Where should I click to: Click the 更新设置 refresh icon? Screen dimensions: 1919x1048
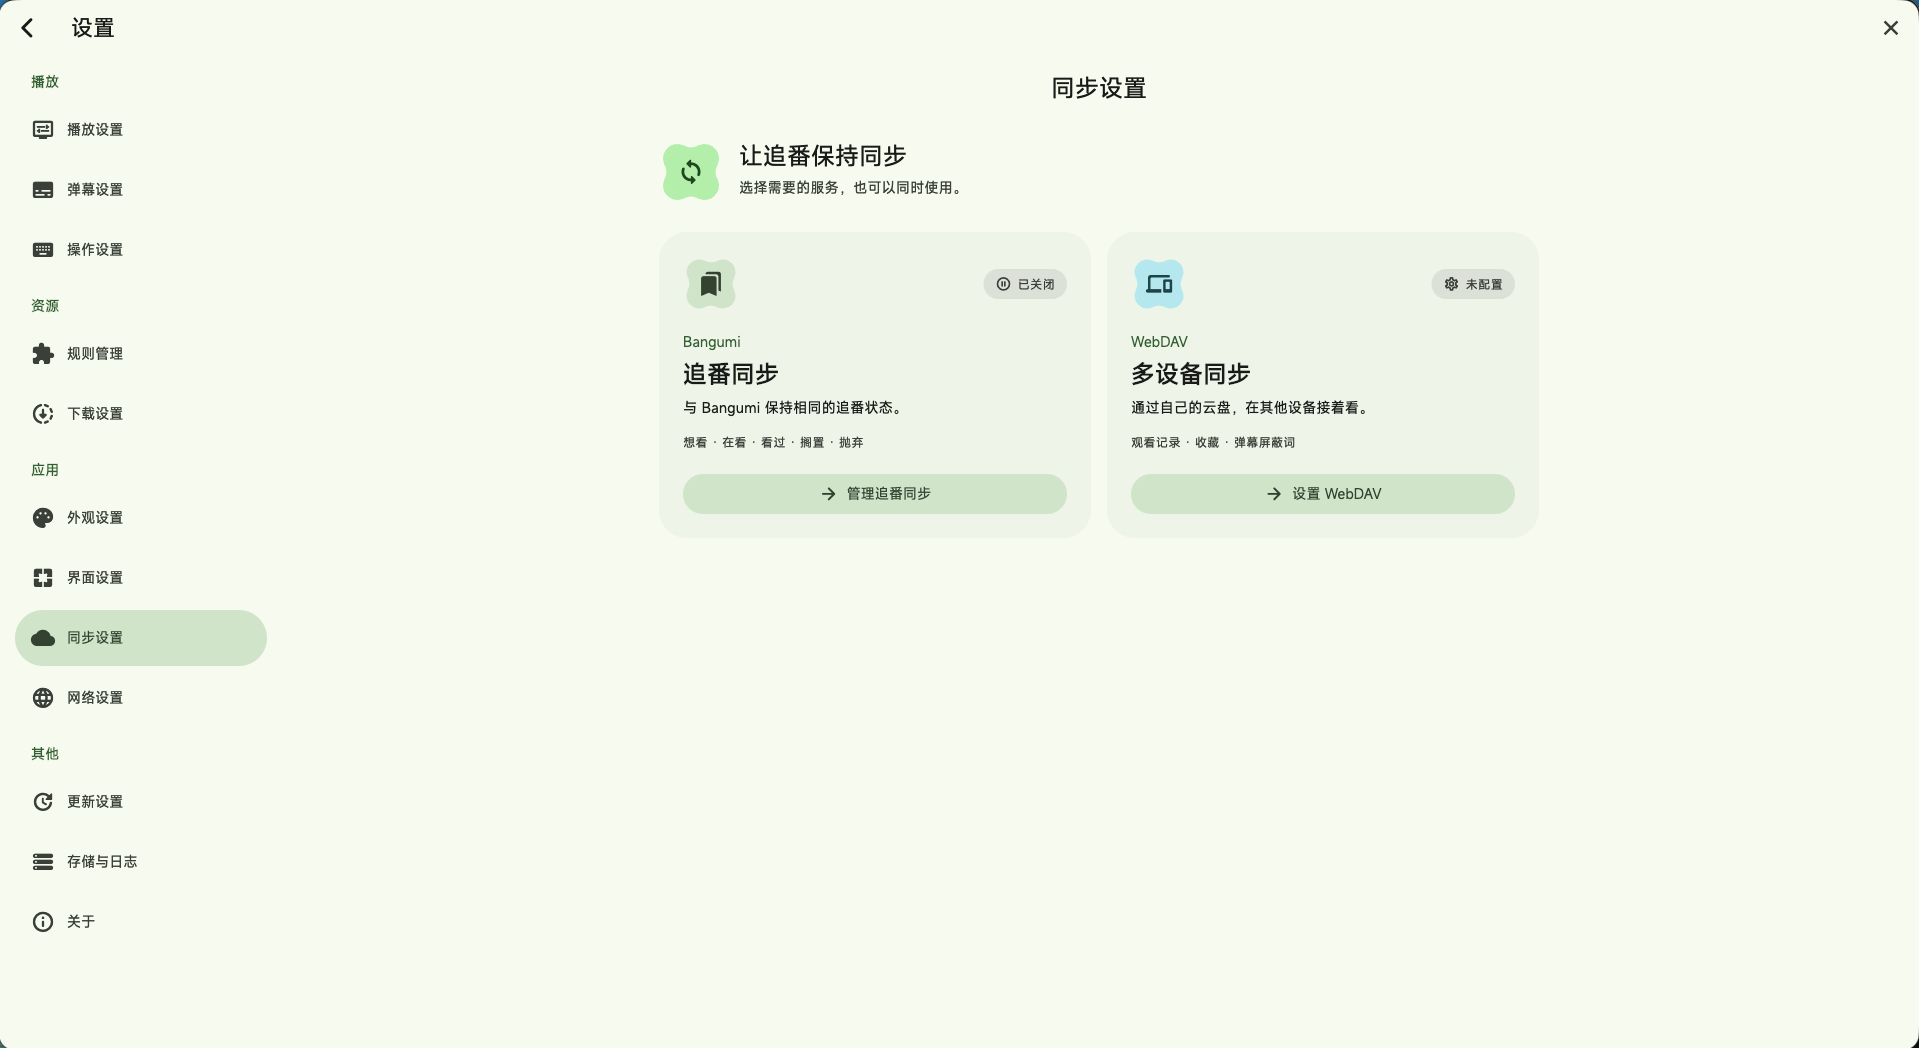43,802
